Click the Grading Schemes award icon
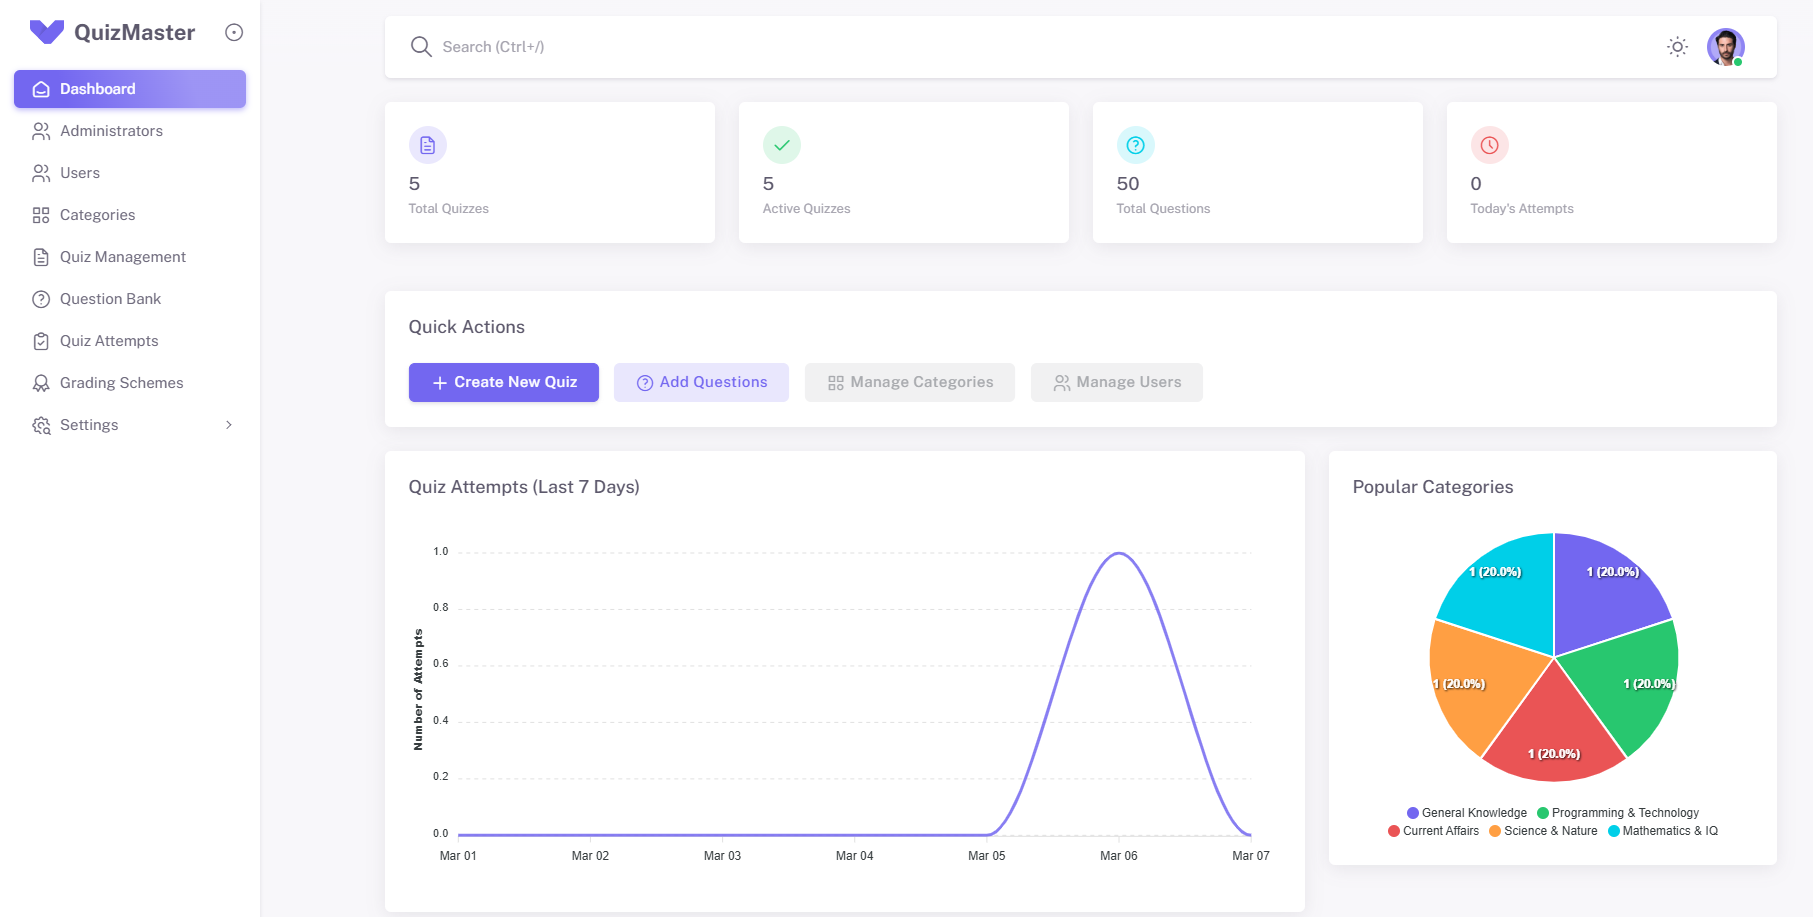Screen dimensions: 1813x917 click(x=41, y=383)
